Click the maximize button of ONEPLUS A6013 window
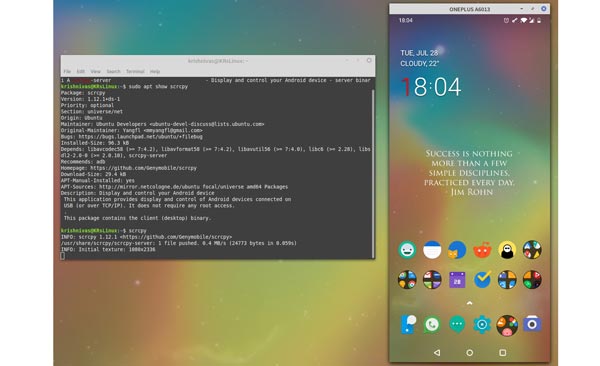 (x=533, y=8)
